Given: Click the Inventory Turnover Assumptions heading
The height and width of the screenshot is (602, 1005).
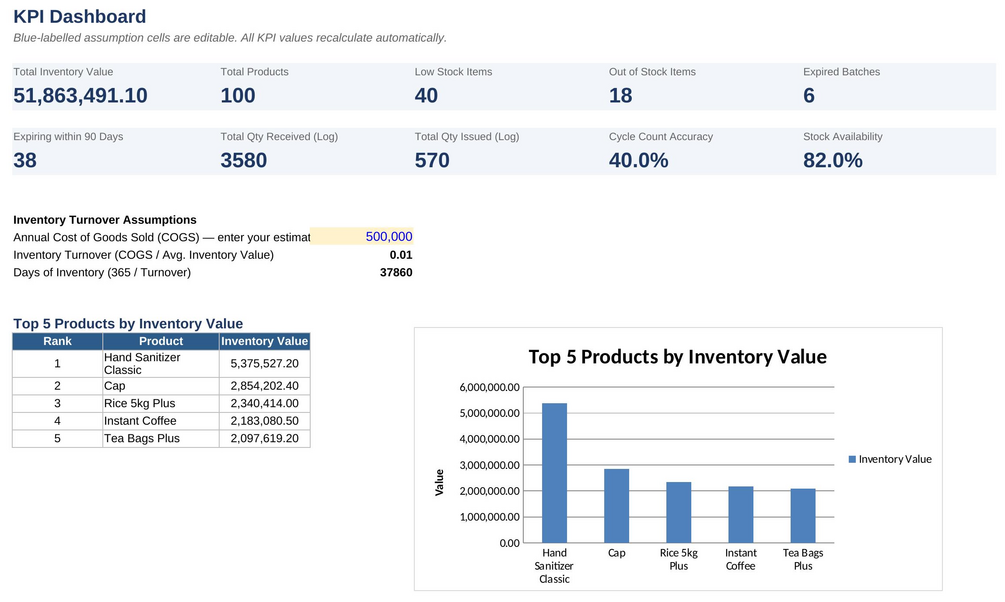Looking at the screenshot, I should coord(105,220).
